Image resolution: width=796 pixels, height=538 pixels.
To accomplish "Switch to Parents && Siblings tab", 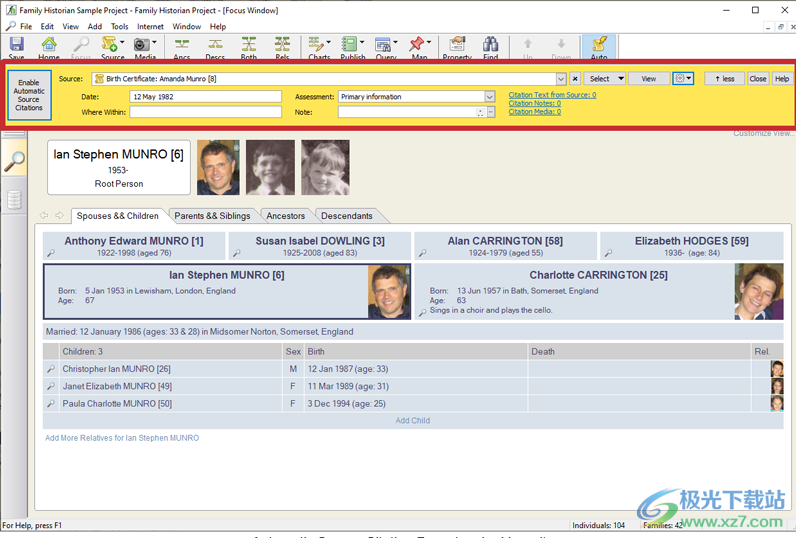I will (x=212, y=216).
